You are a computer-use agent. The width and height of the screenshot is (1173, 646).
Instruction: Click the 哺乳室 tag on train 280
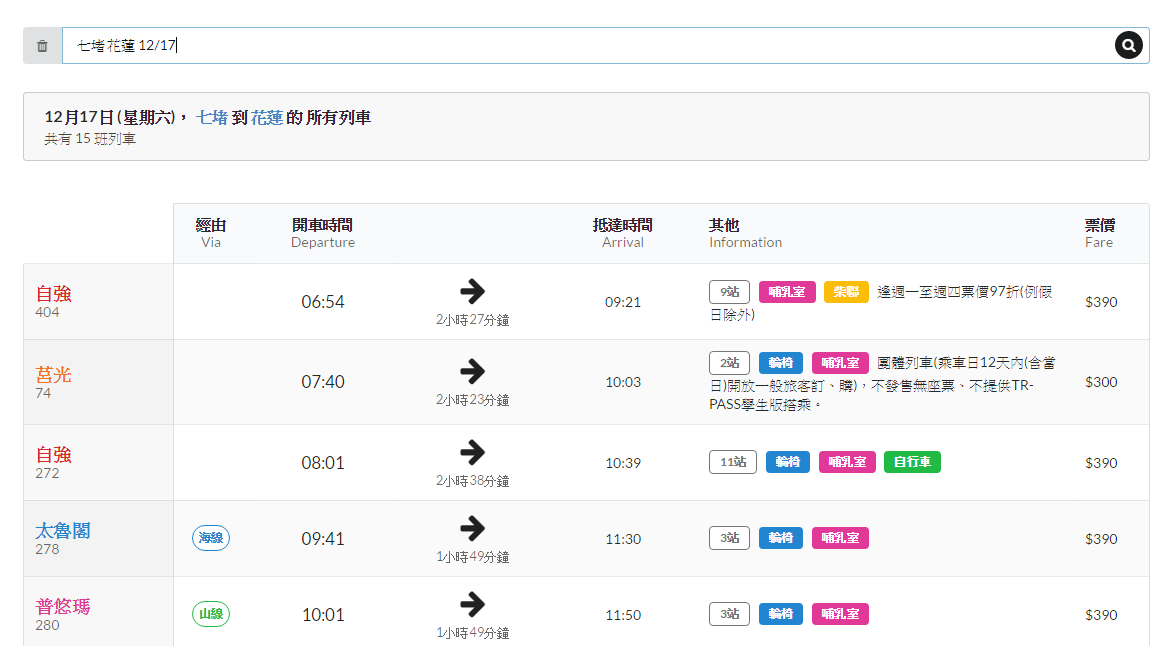(840, 614)
